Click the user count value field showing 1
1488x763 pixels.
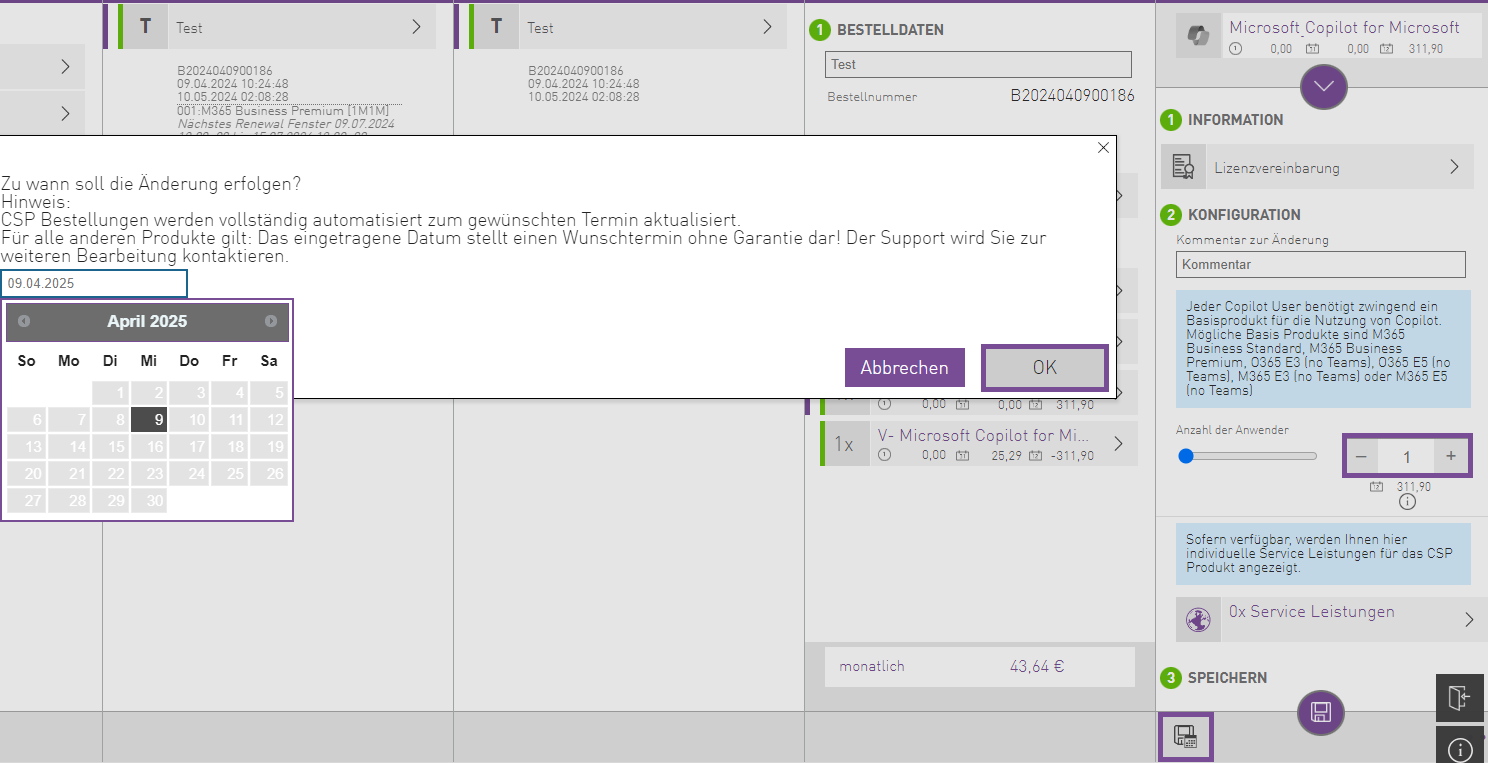(x=1406, y=456)
